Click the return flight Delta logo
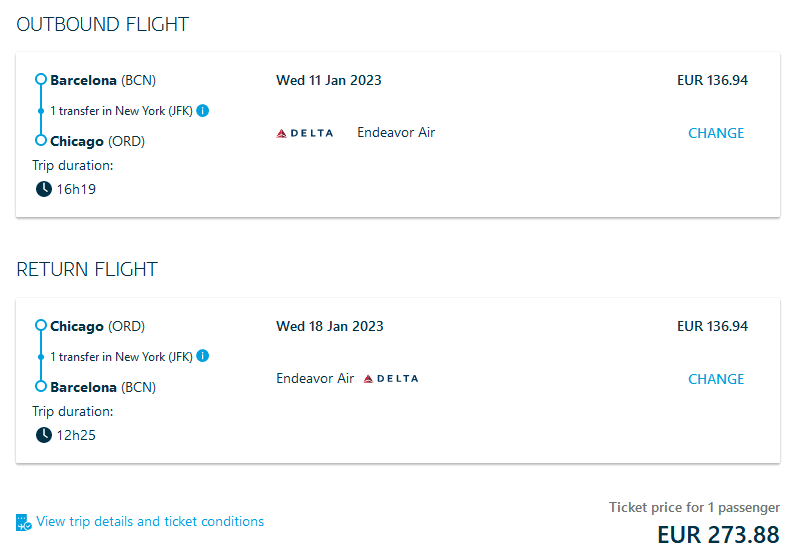795x559 pixels. (x=390, y=379)
